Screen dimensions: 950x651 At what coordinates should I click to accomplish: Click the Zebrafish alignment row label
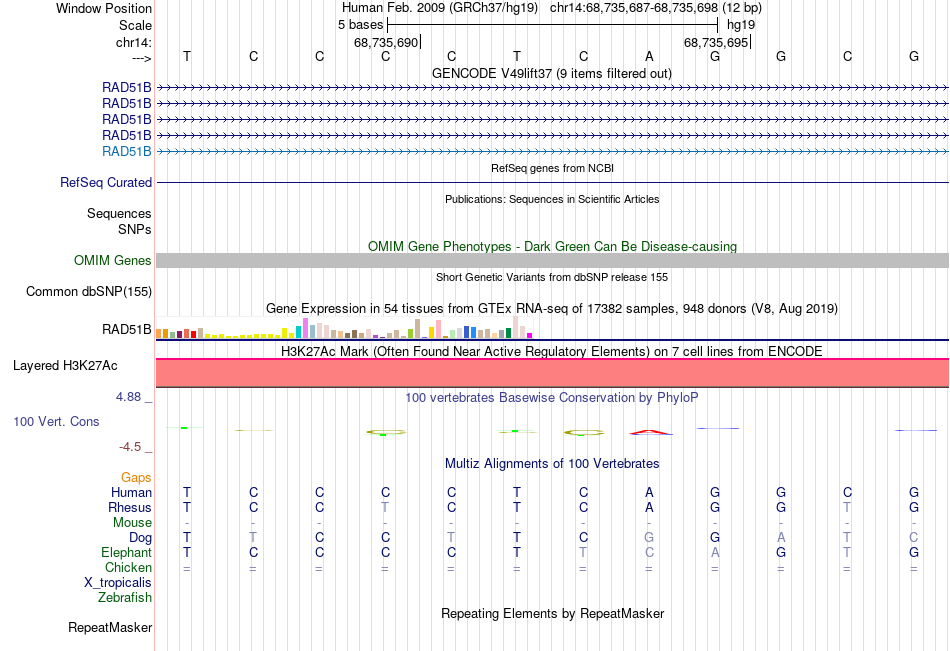coord(125,598)
